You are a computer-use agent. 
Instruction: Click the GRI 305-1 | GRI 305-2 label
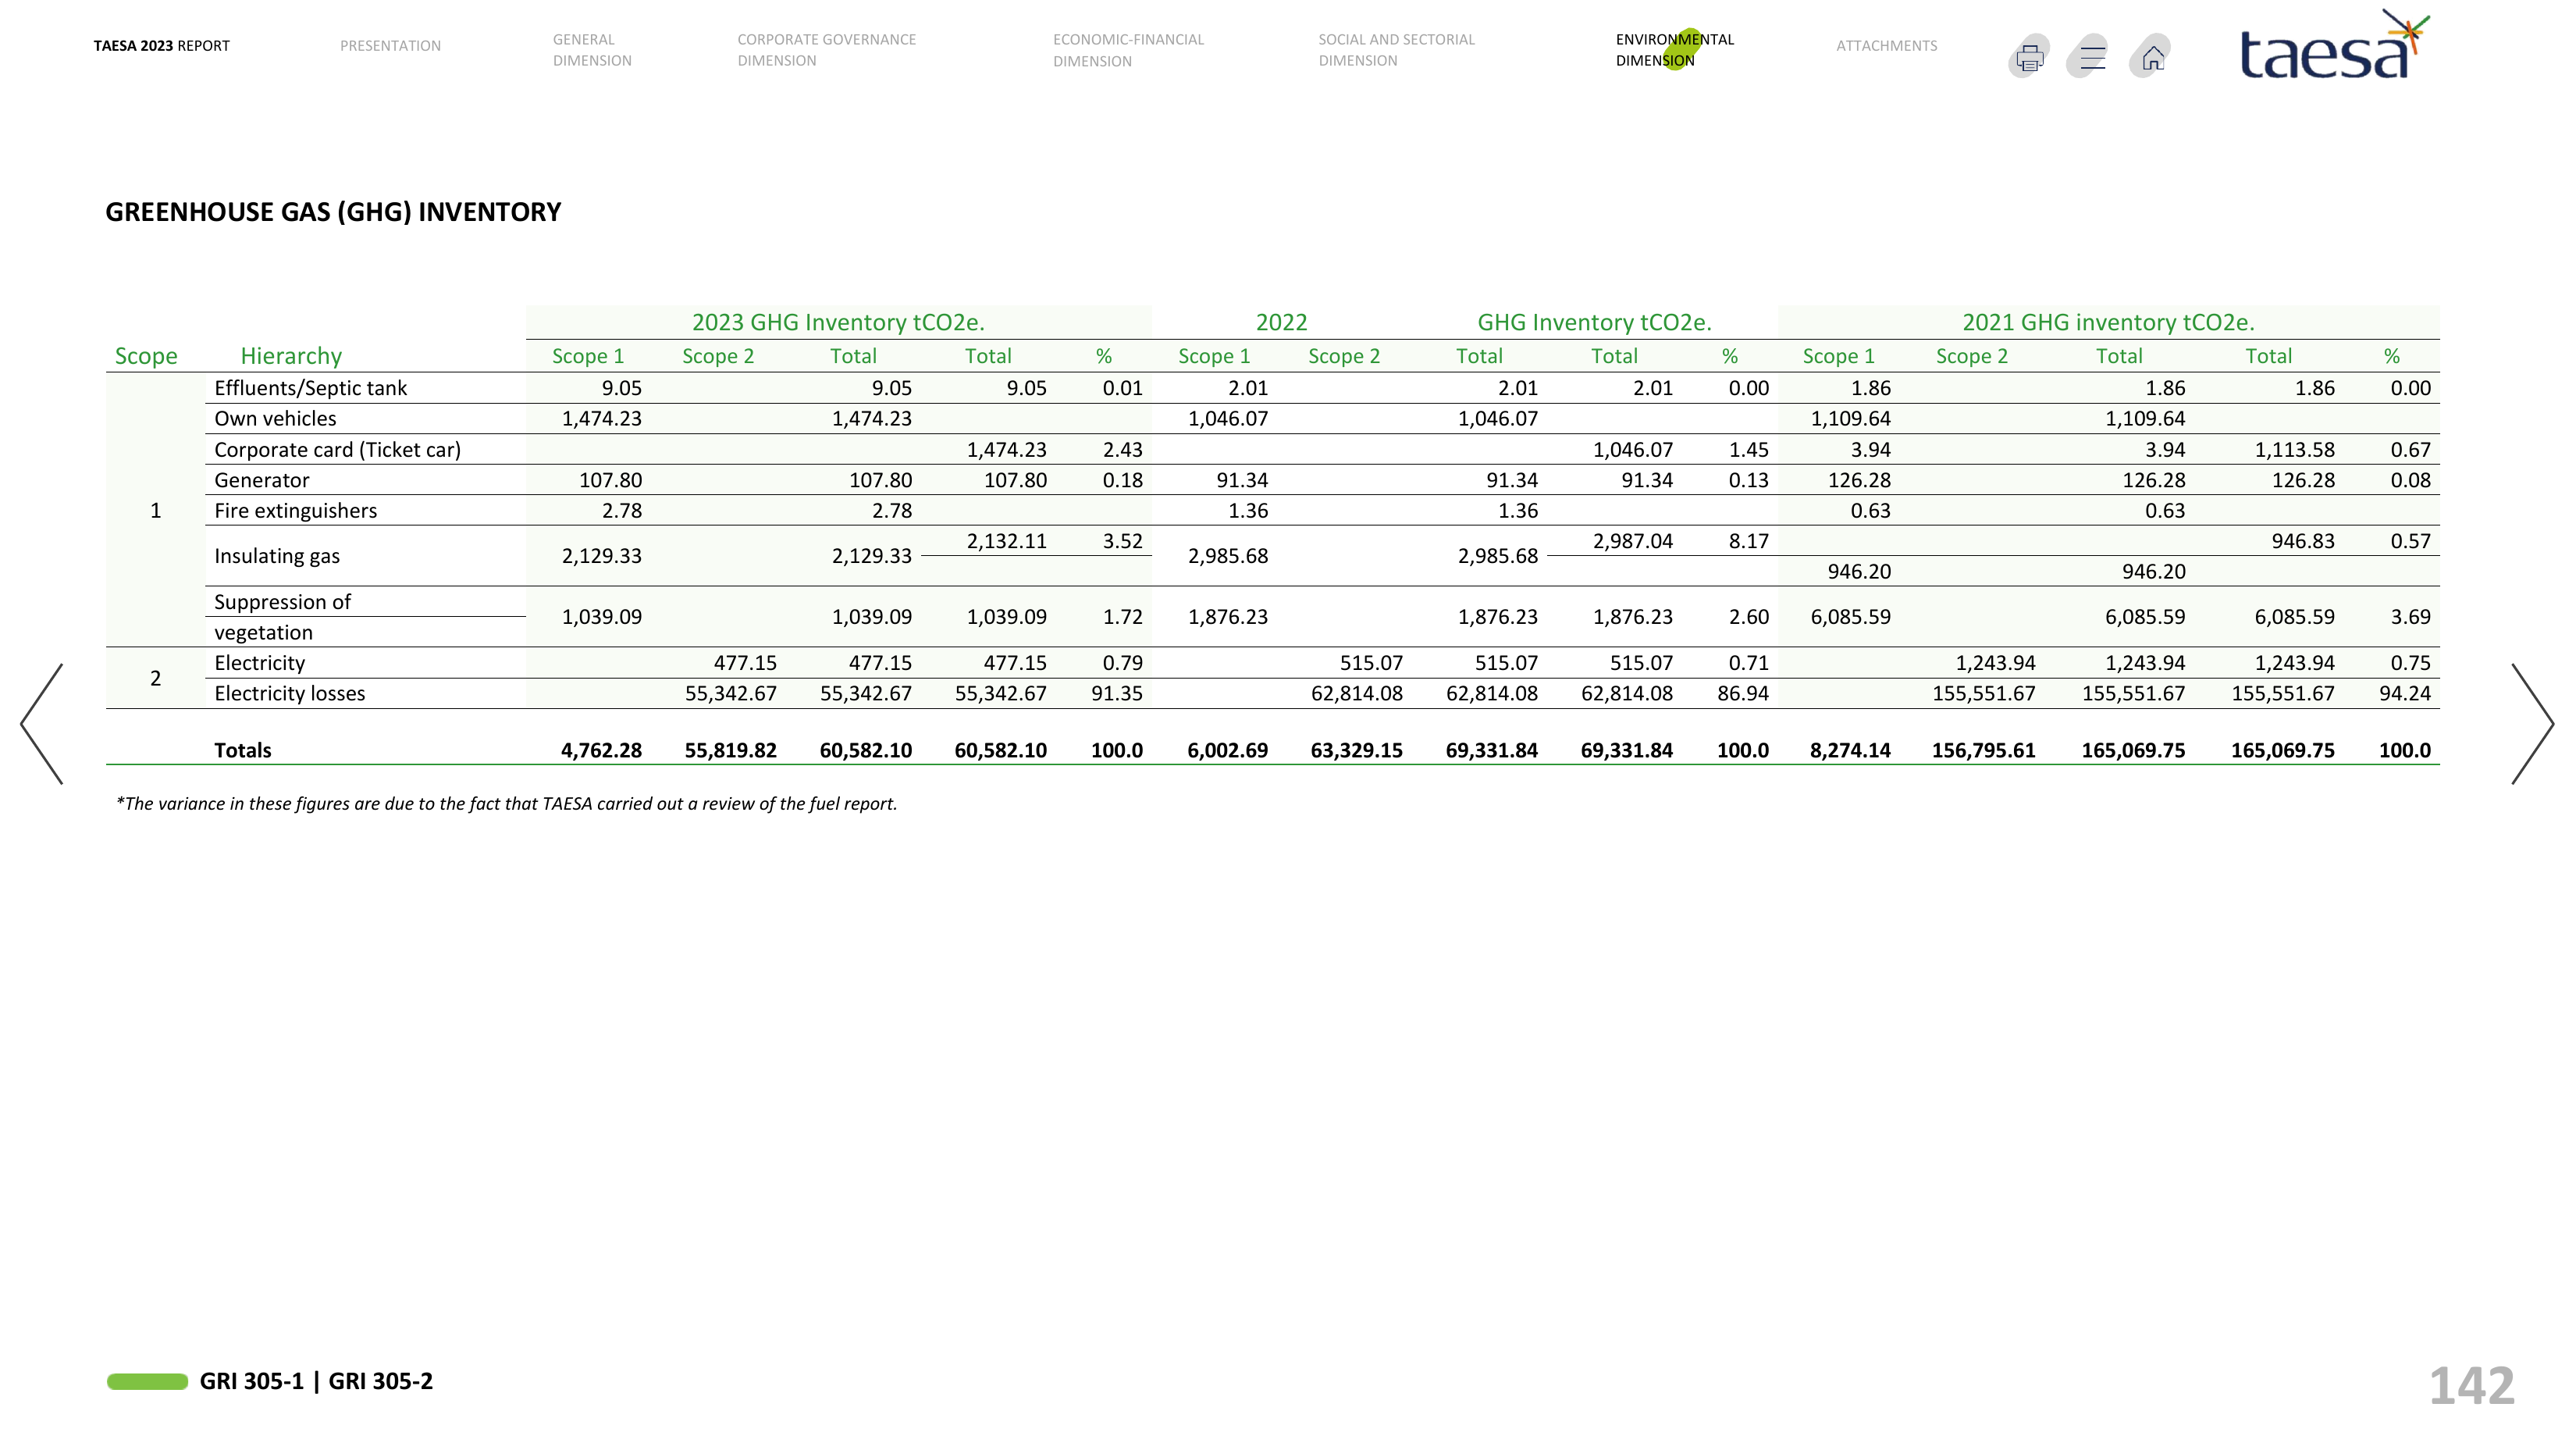pyautogui.click(x=316, y=1381)
